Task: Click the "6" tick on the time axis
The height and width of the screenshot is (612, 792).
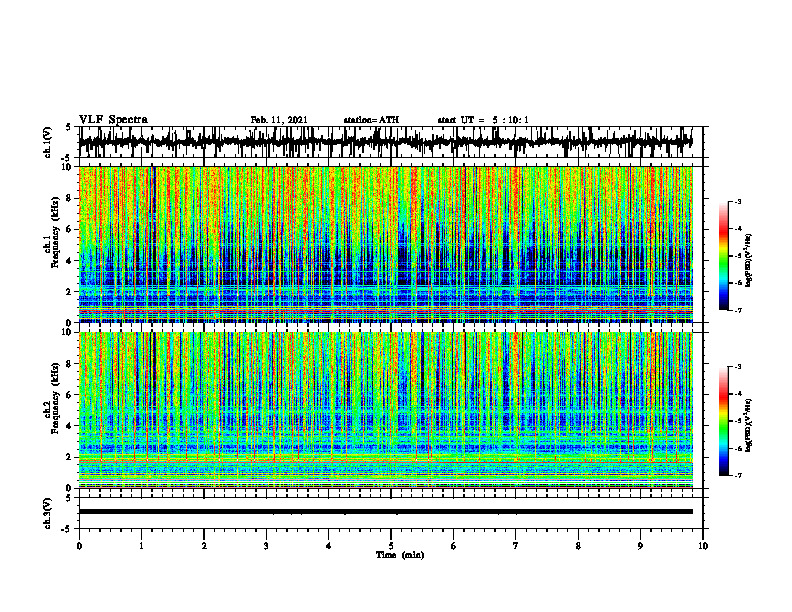Action: (454, 546)
